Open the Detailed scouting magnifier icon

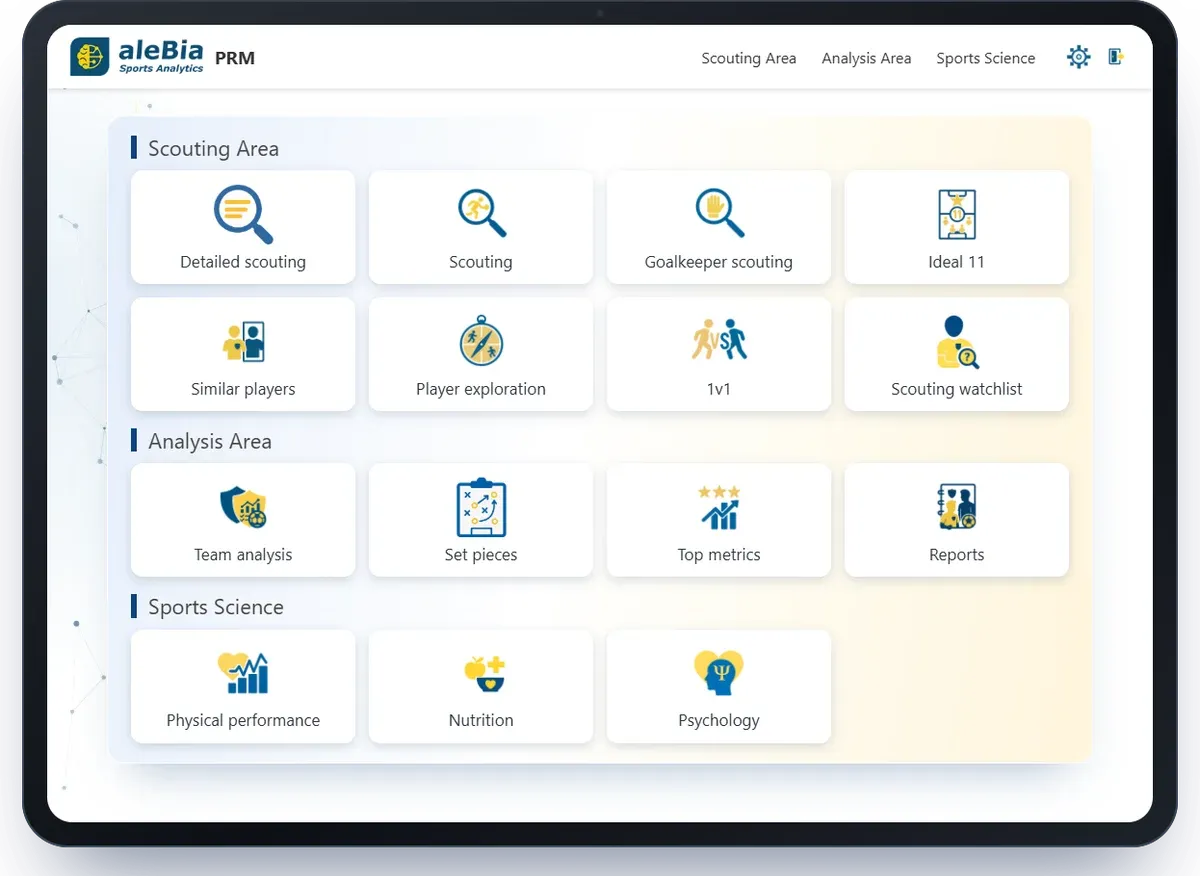coord(243,215)
